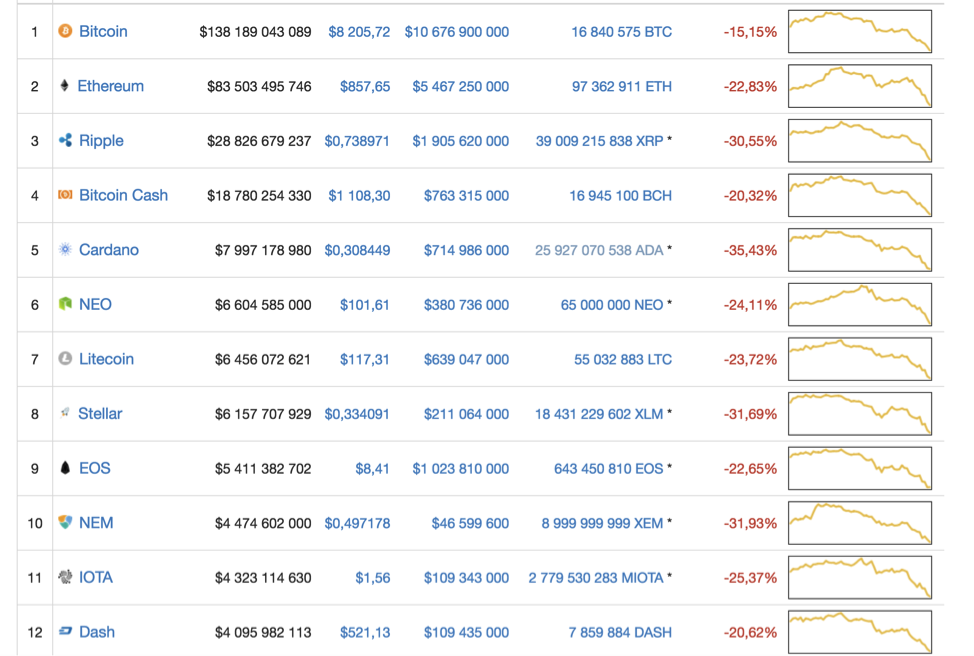974x656 pixels.
Task: Click the Cardano logo icon
Action: click(x=64, y=250)
